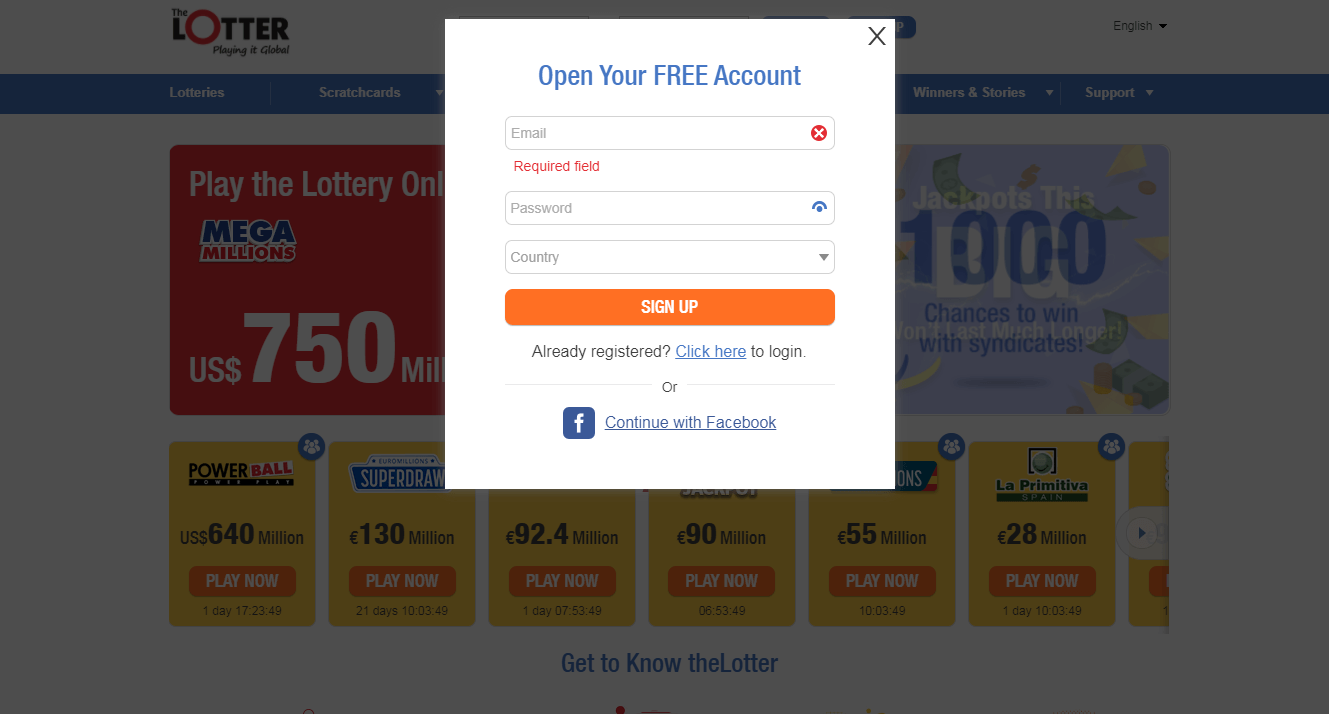The height and width of the screenshot is (714, 1329).
Task: Click Continue with Facebook link
Action: 691,423
